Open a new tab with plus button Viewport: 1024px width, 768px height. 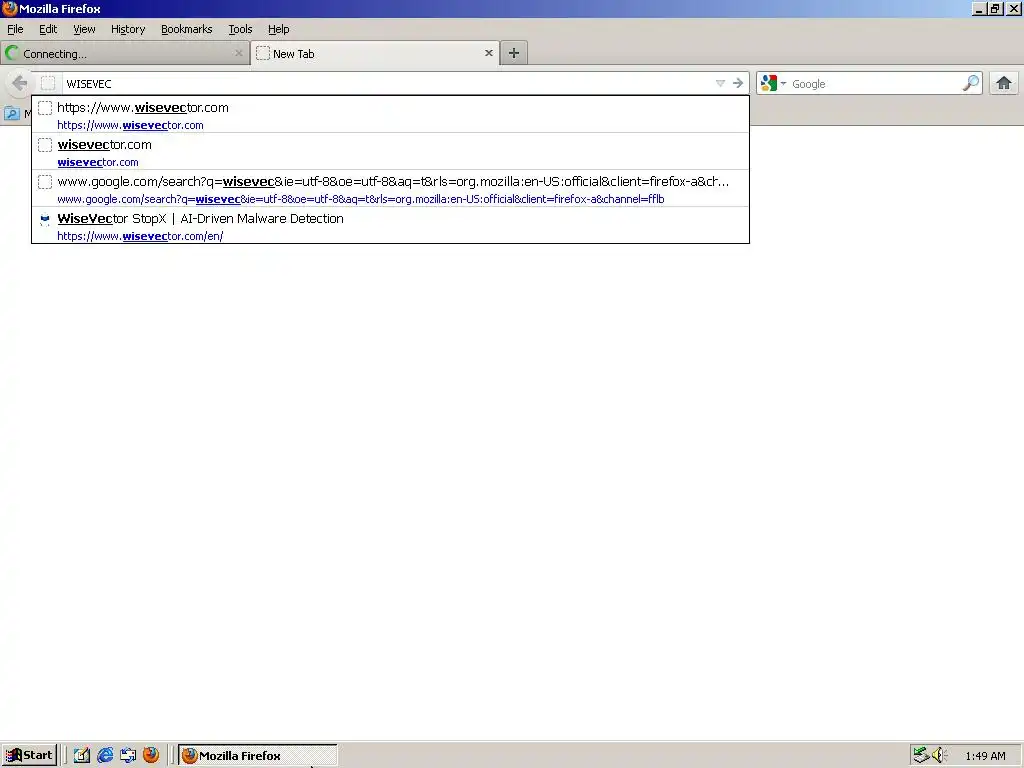point(514,54)
